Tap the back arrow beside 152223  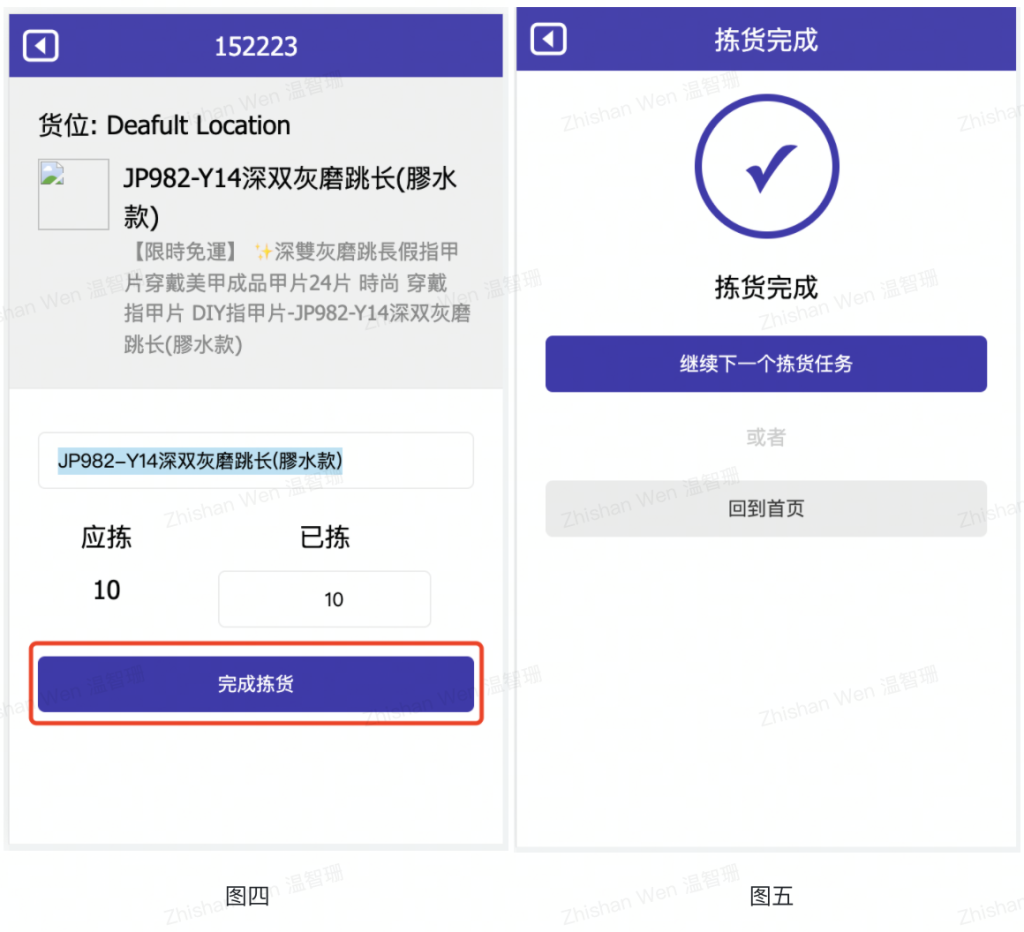point(40,46)
